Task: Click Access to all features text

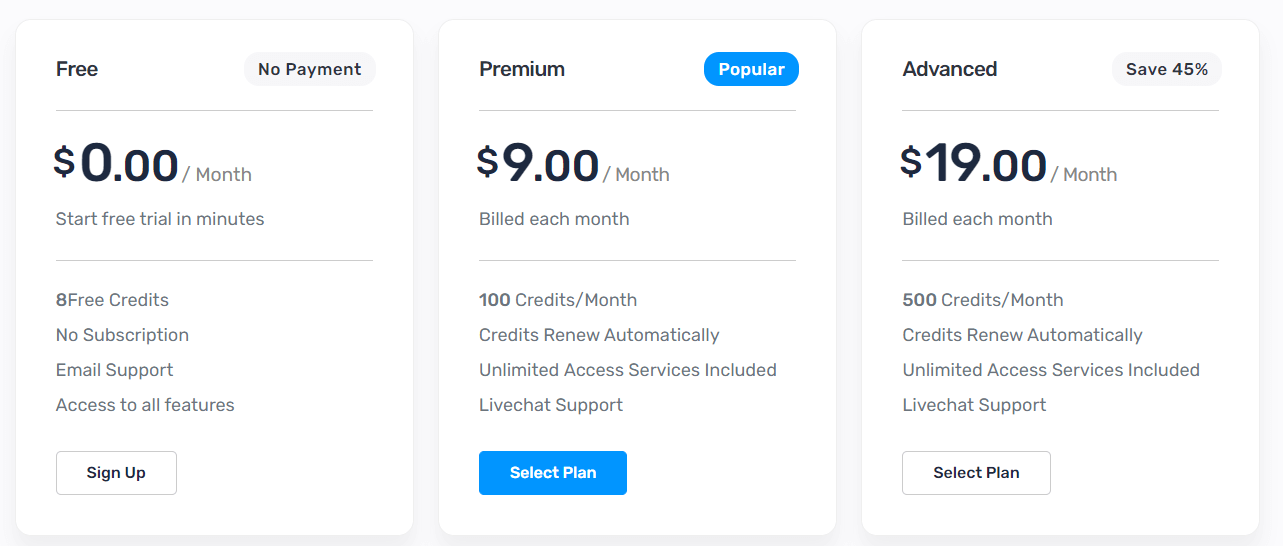Action: click(x=145, y=405)
